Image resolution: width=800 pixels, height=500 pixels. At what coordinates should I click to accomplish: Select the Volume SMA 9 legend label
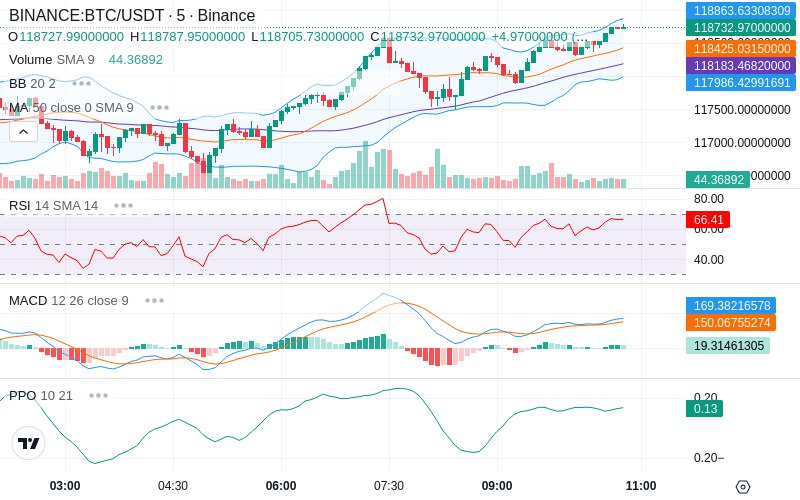pos(52,60)
